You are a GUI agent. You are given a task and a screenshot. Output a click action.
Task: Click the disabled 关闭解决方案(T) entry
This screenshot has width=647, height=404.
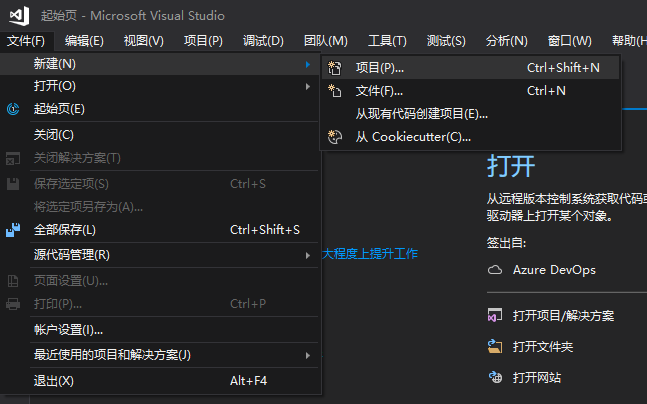[160, 158]
